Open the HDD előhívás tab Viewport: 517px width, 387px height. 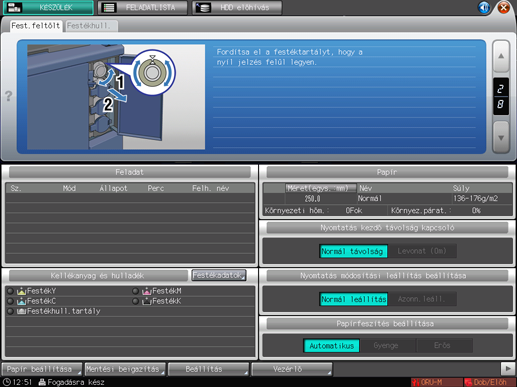[x=237, y=7]
